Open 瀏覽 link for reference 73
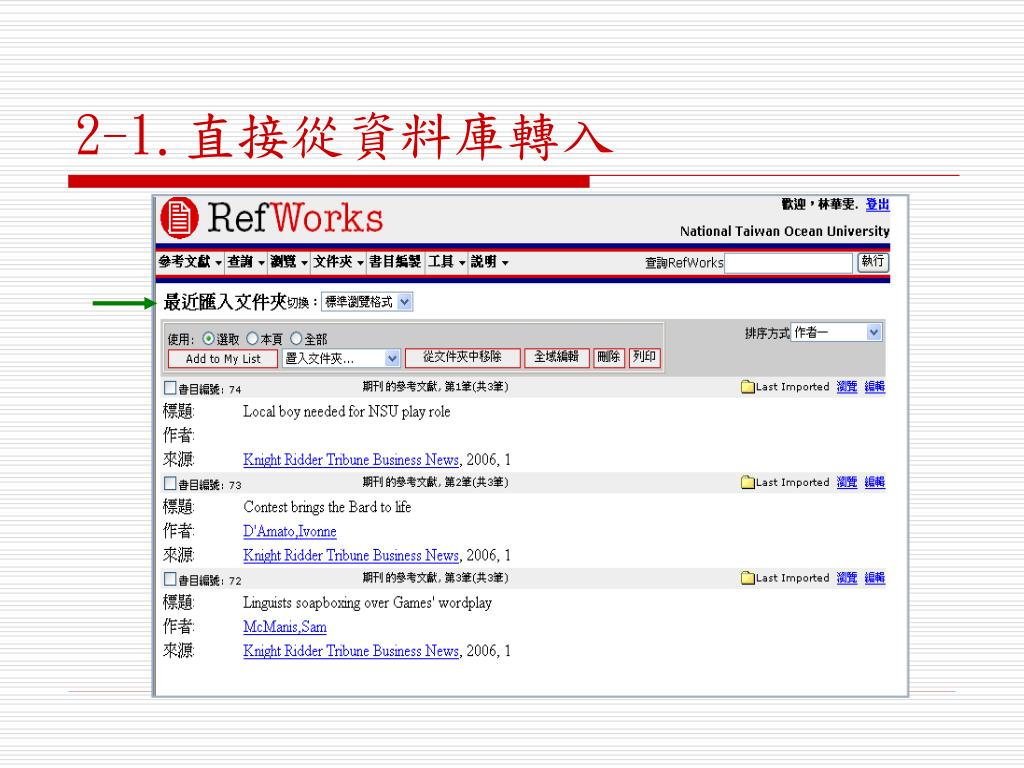 [847, 482]
